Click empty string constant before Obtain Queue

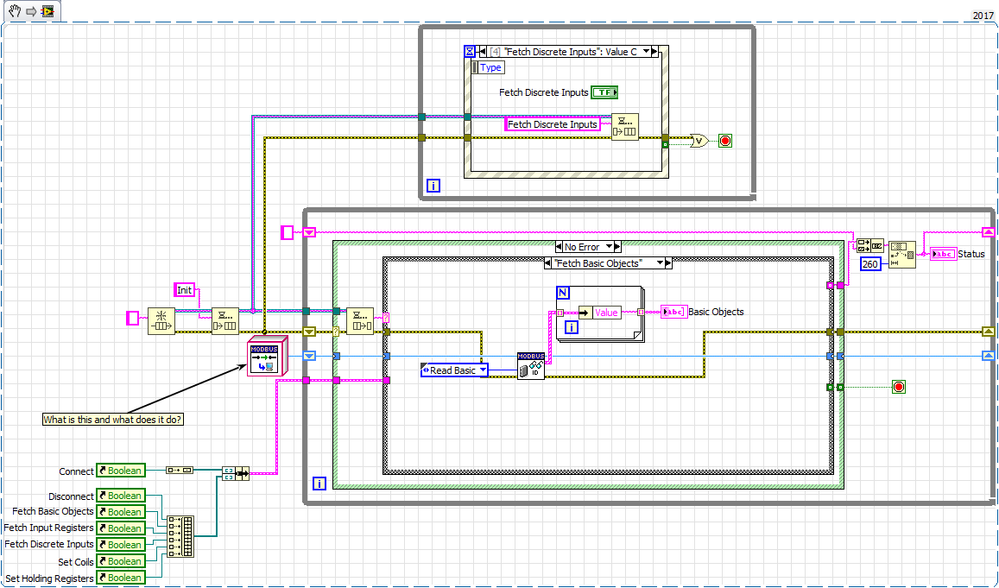click(133, 317)
